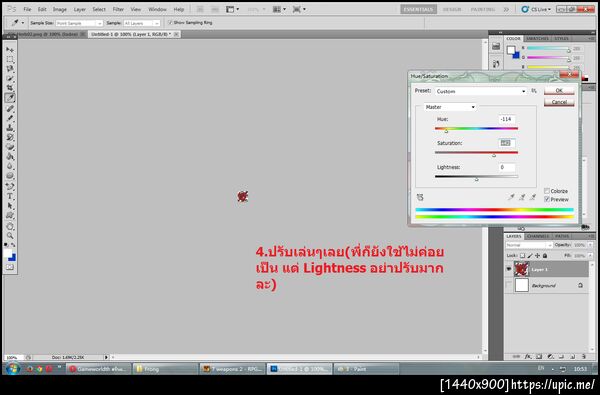This screenshot has height=395, width=600.
Task: Click the Saturation slider handle
Action: (x=494, y=155)
